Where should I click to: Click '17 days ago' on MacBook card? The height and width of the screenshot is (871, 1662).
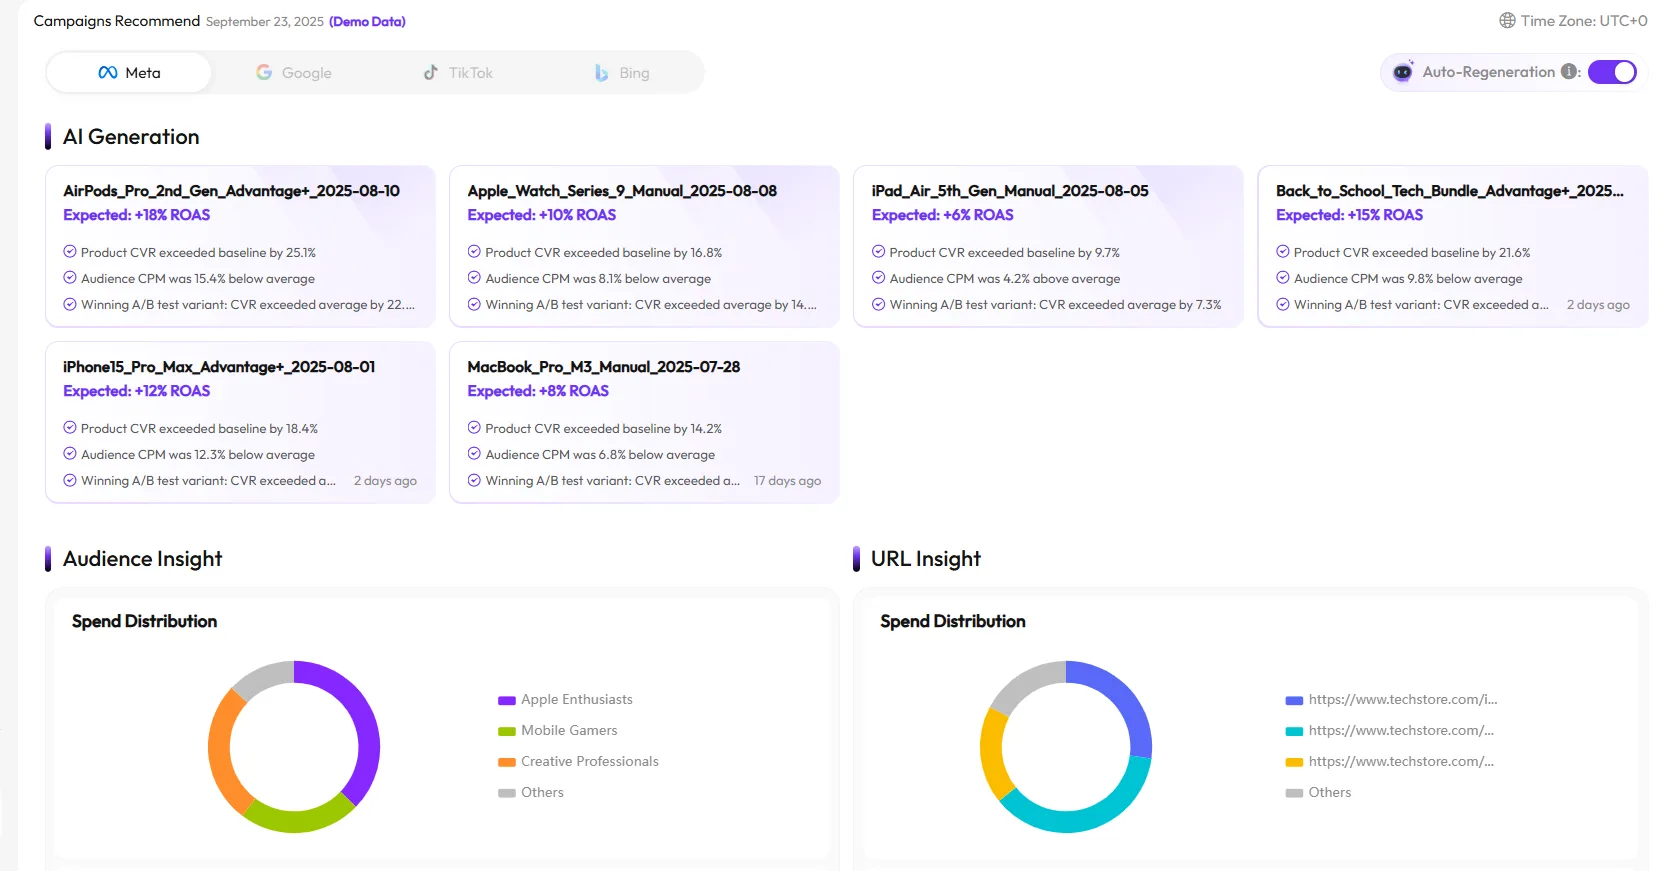(787, 481)
